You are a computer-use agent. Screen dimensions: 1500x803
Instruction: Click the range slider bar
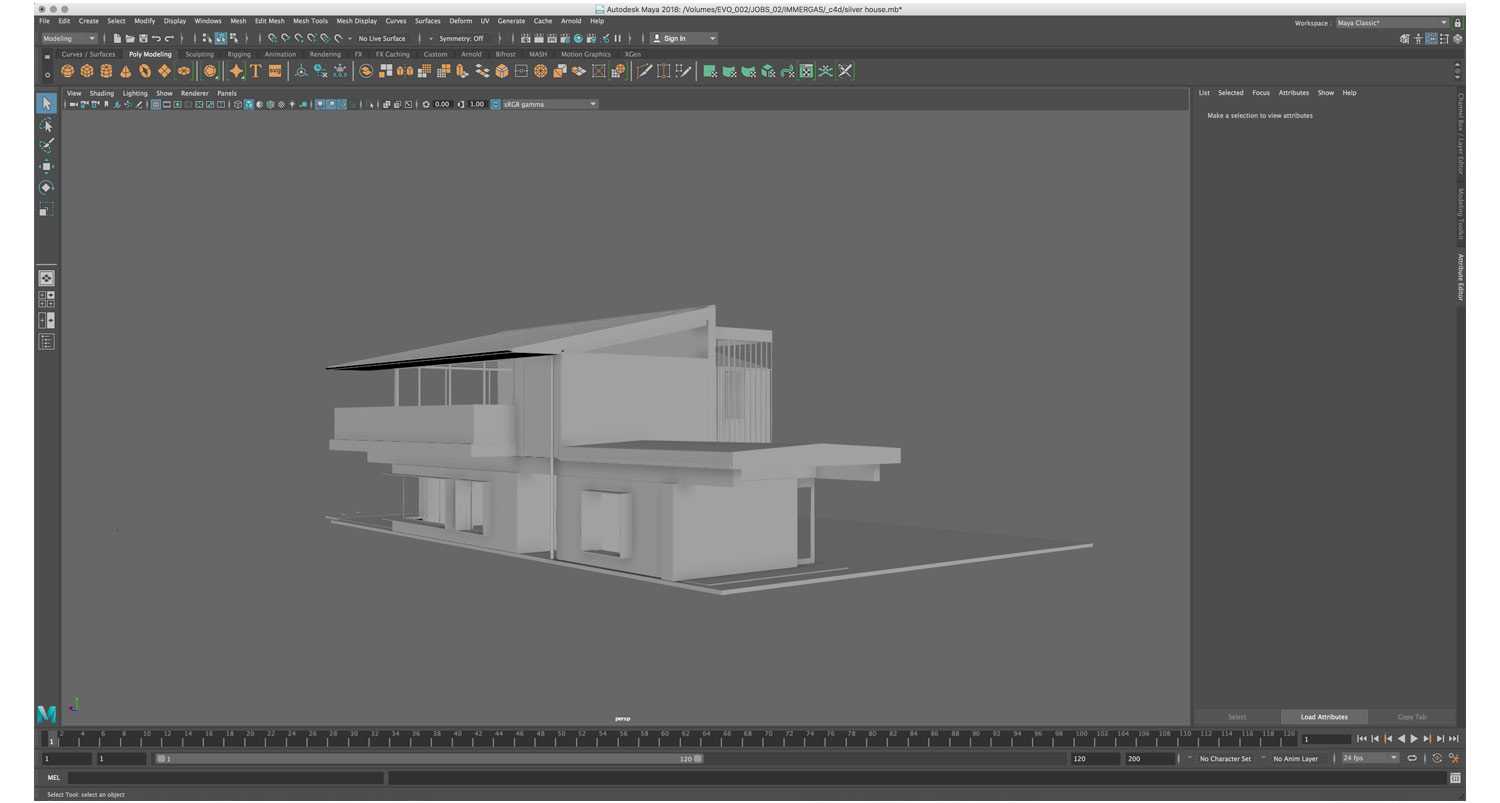[430, 759]
